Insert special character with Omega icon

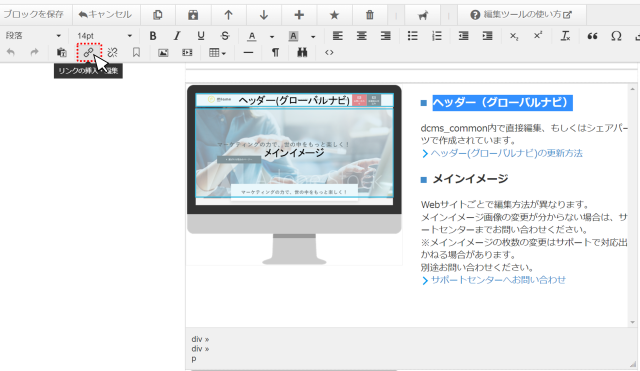pyautogui.click(x=616, y=36)
